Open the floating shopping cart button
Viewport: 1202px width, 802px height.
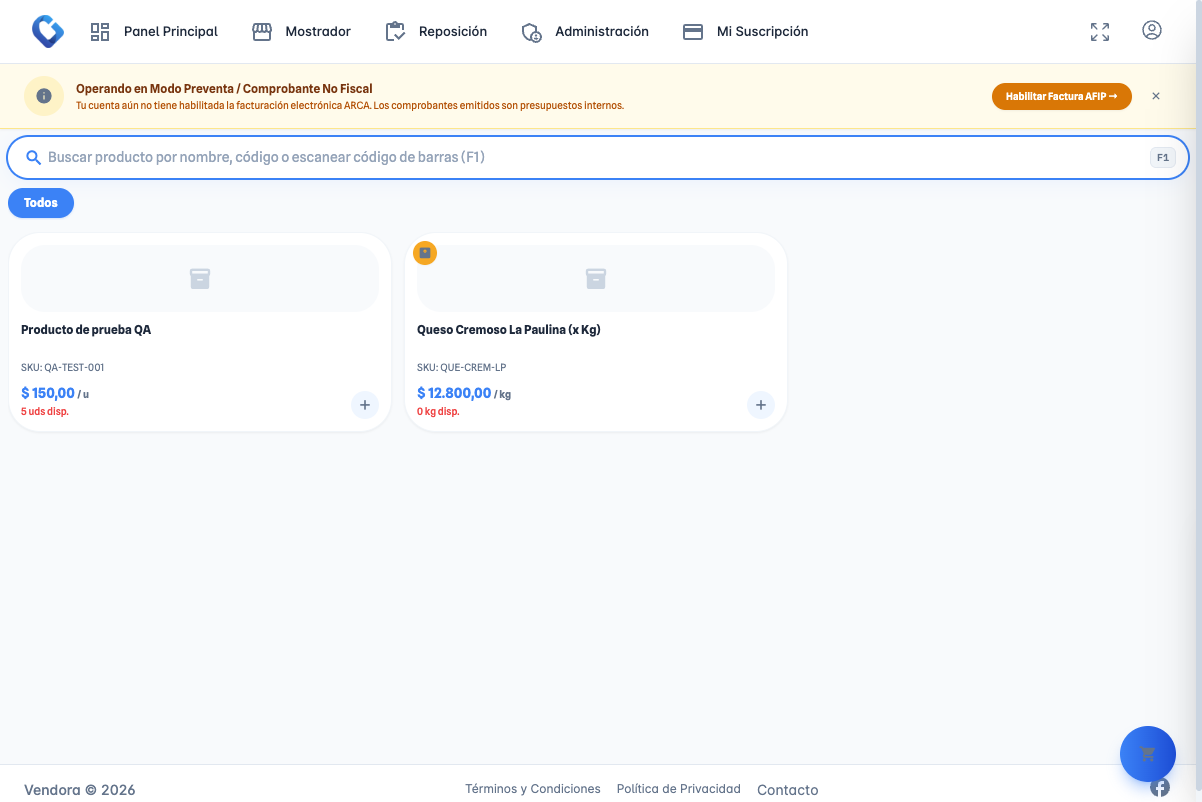[1148, 754]
